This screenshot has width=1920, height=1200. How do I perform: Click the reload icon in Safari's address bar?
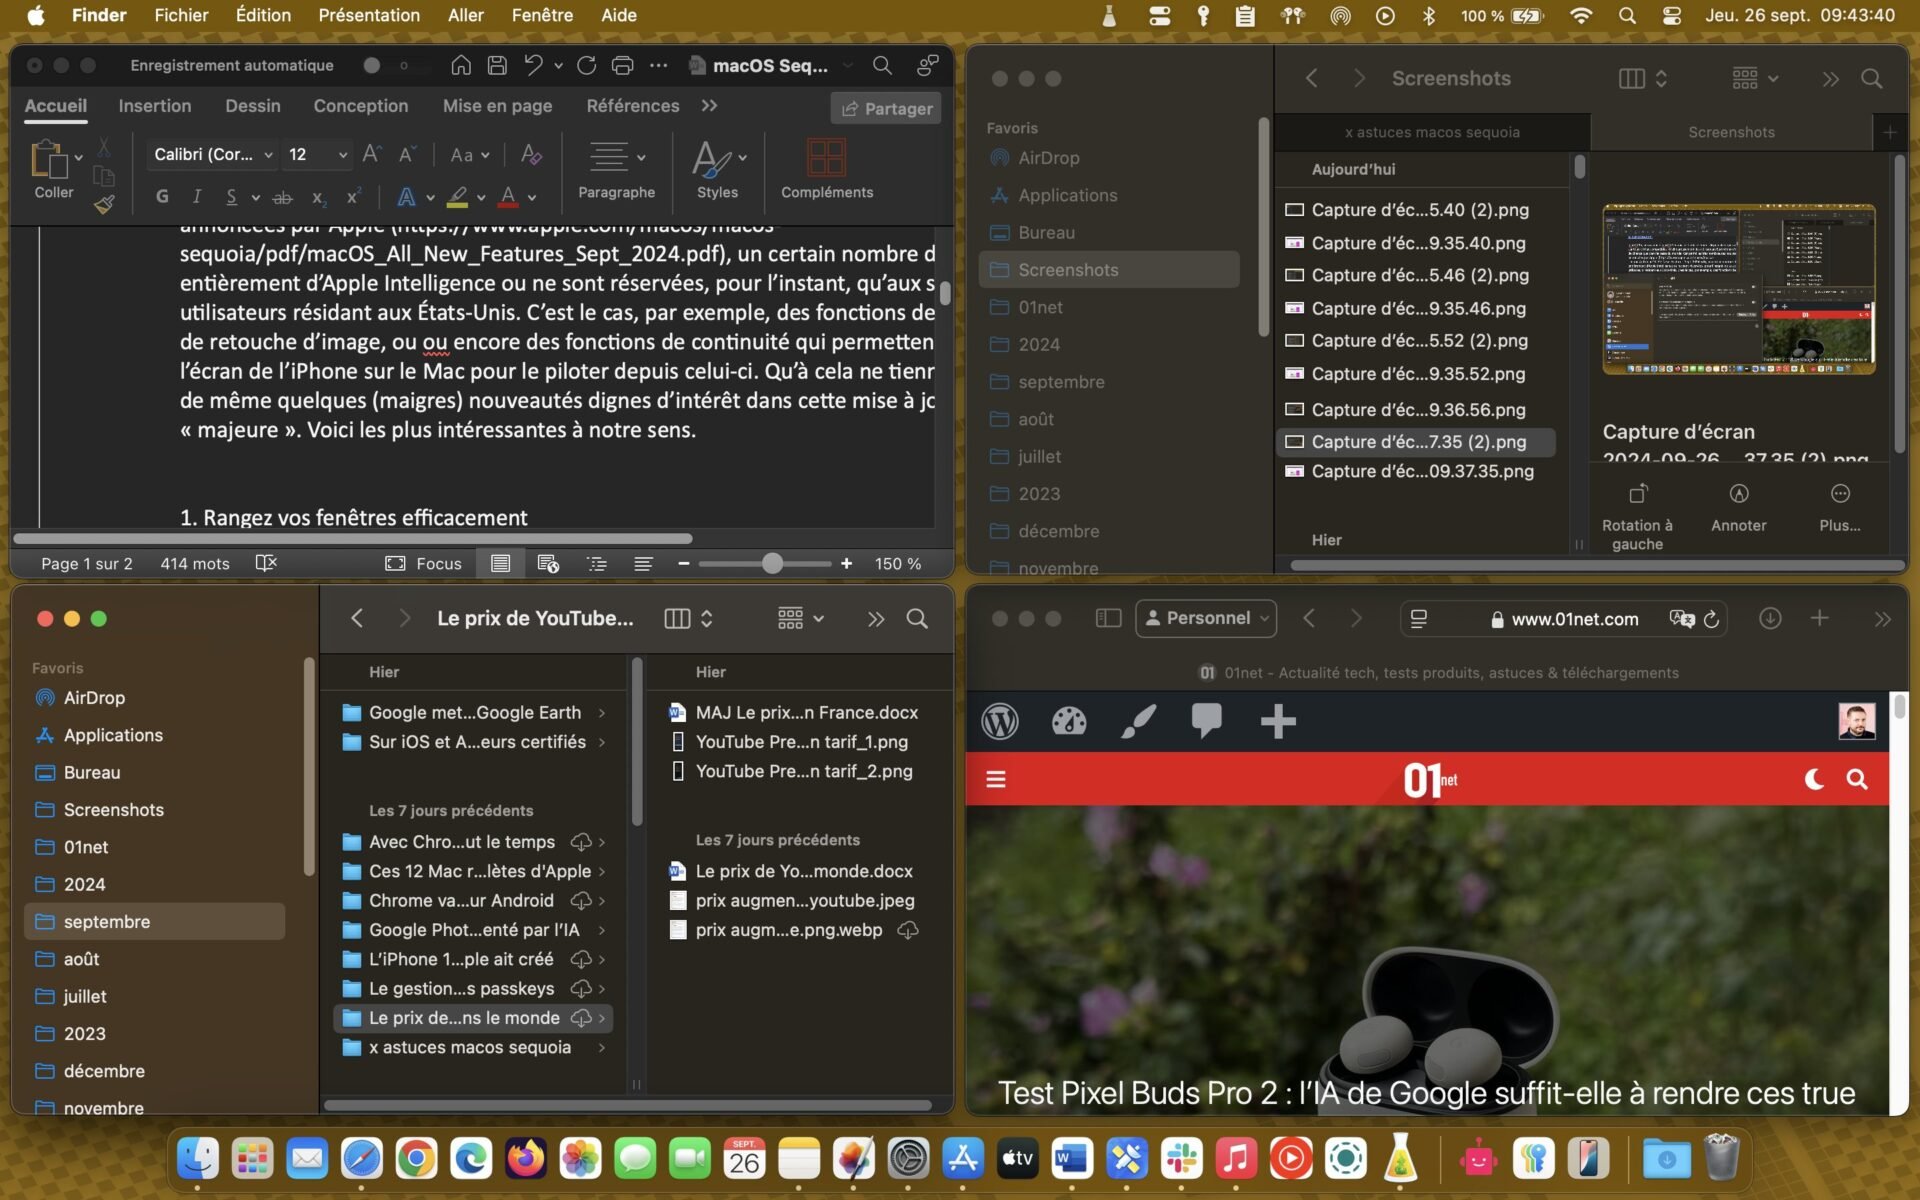coord(1711,619)
